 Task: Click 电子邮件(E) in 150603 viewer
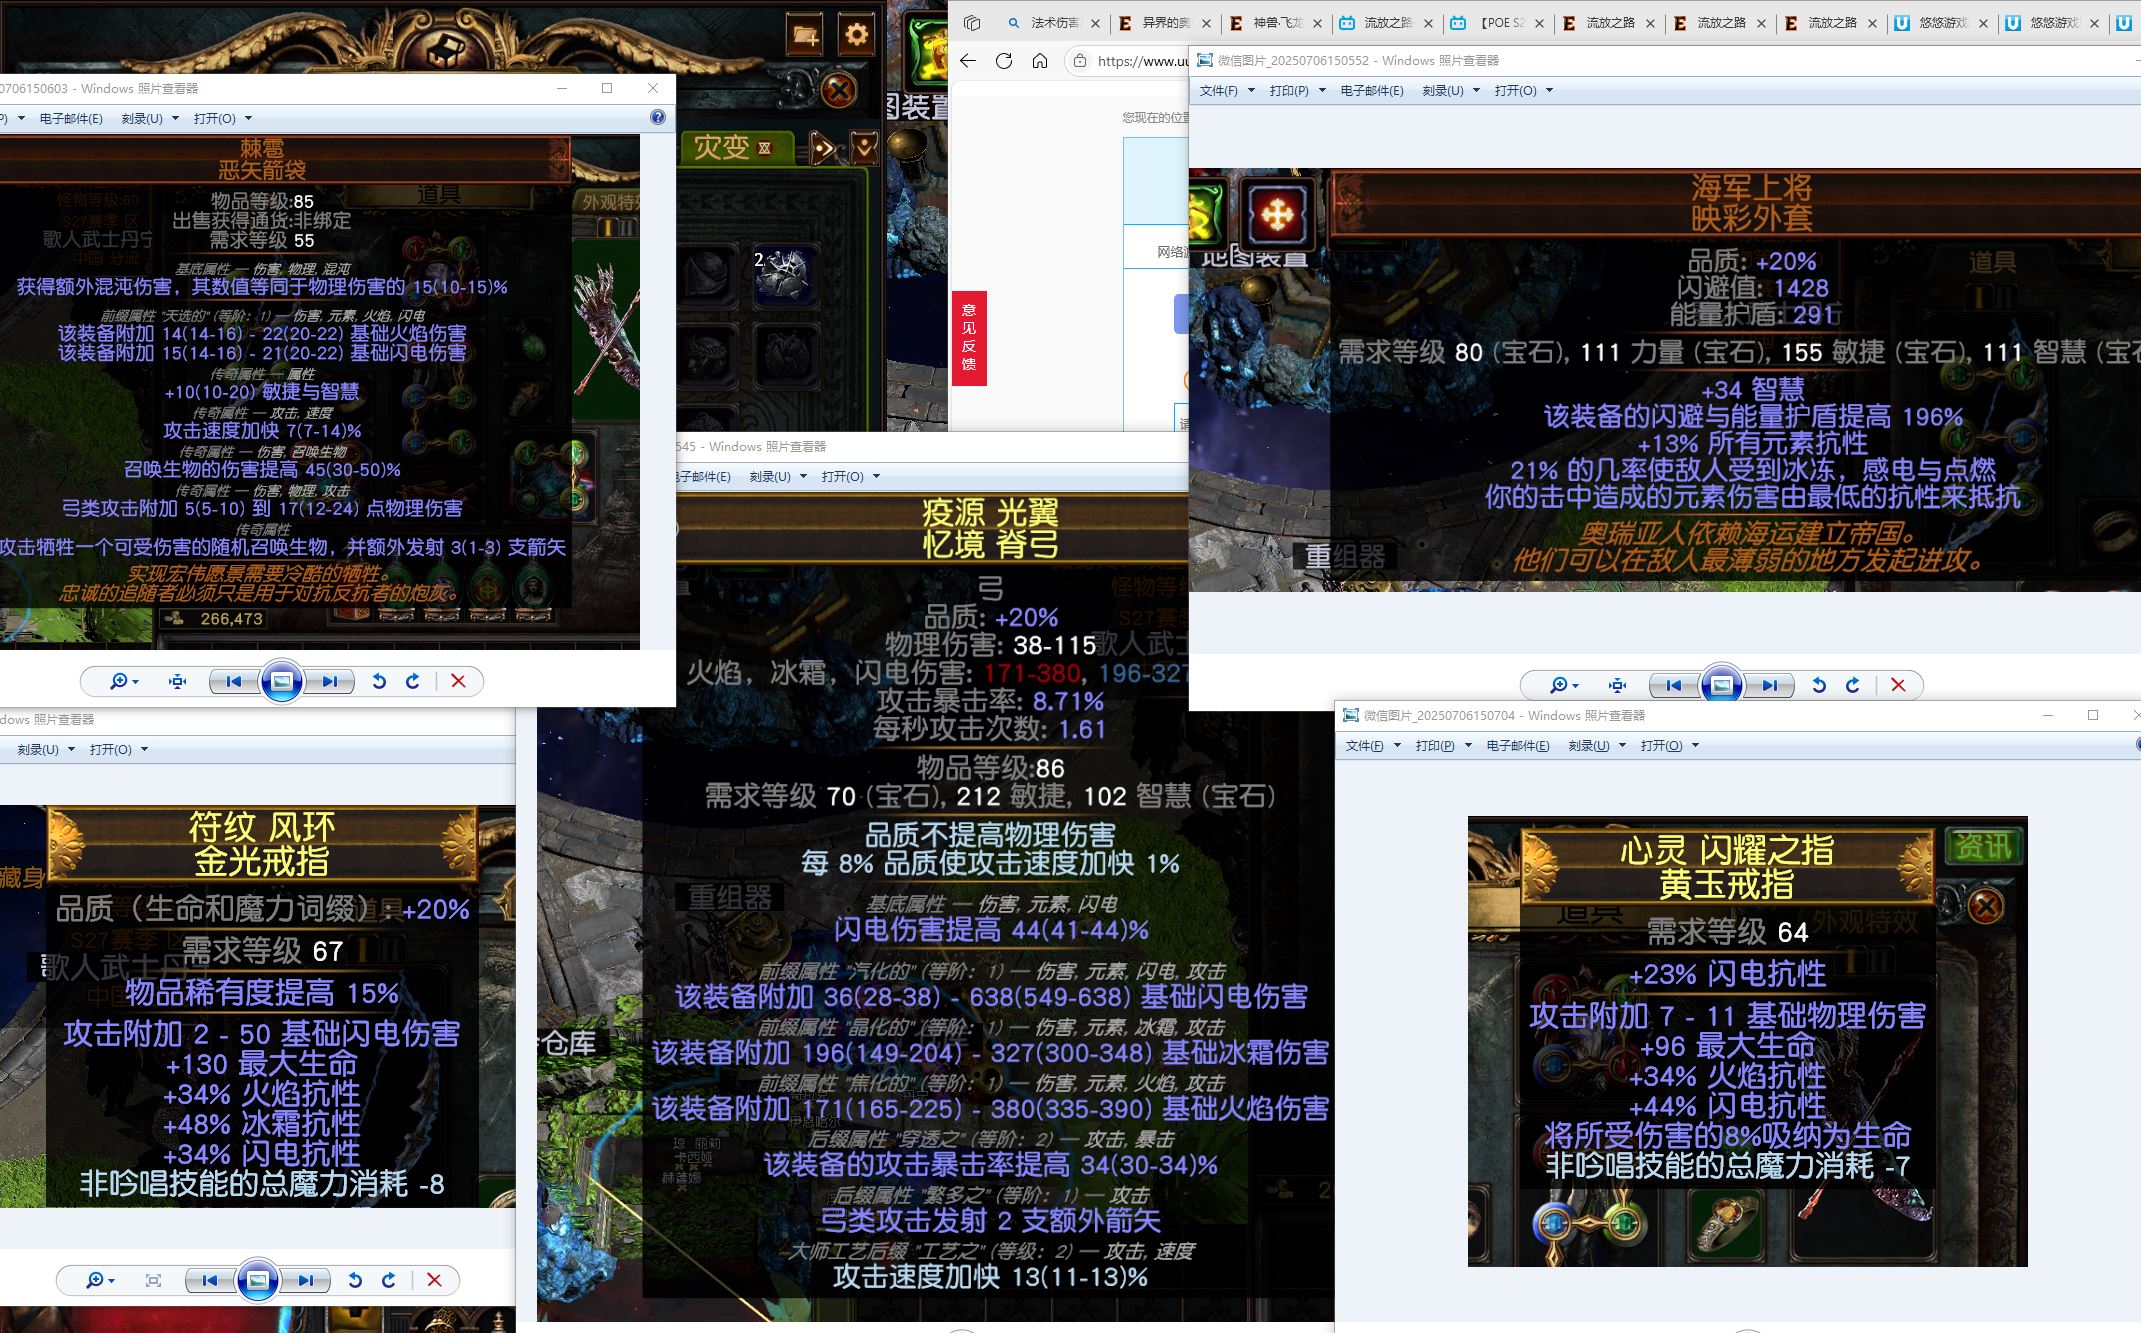(x=71, y=118)
